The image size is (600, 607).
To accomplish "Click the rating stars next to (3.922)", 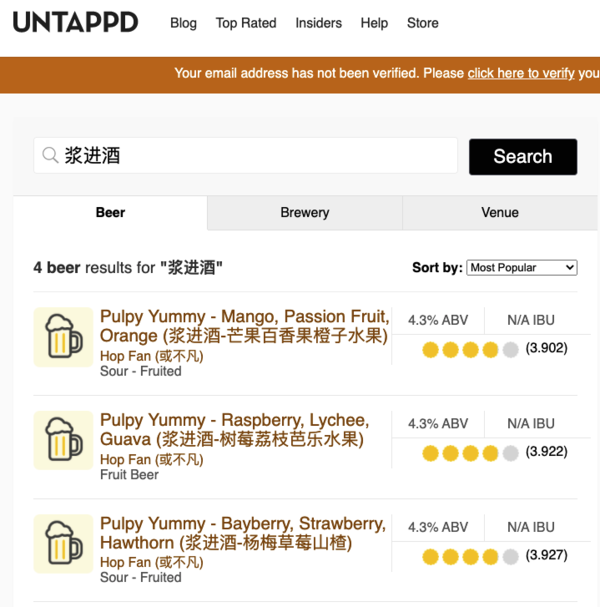I will pyautogui.click(x=470, y=453).
